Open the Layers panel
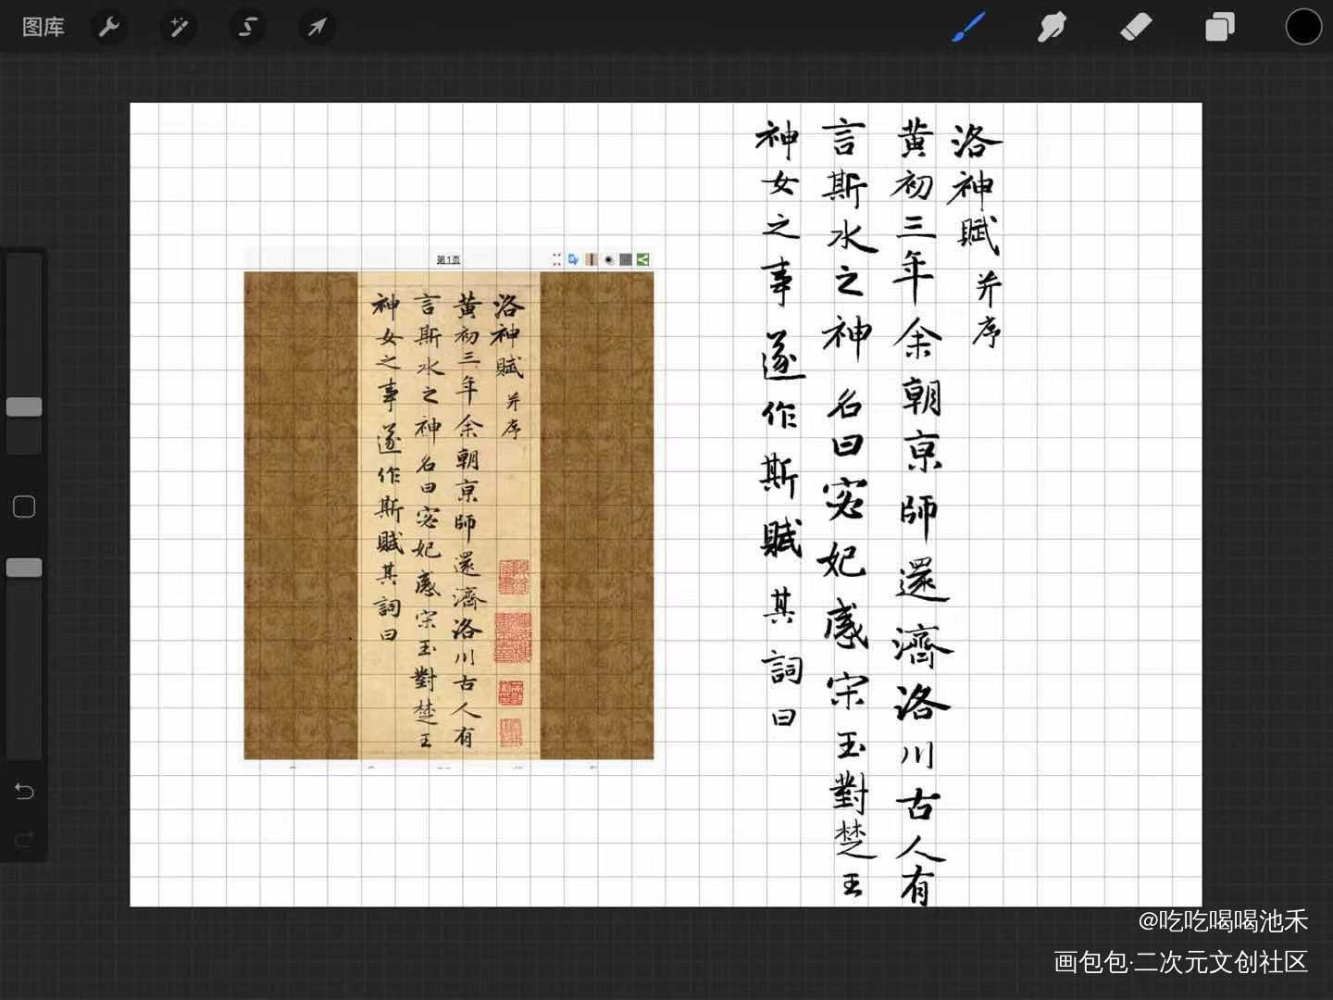Image resolution: width=1333 pixels, height=1000 pixels. [x=1219, y=27]
